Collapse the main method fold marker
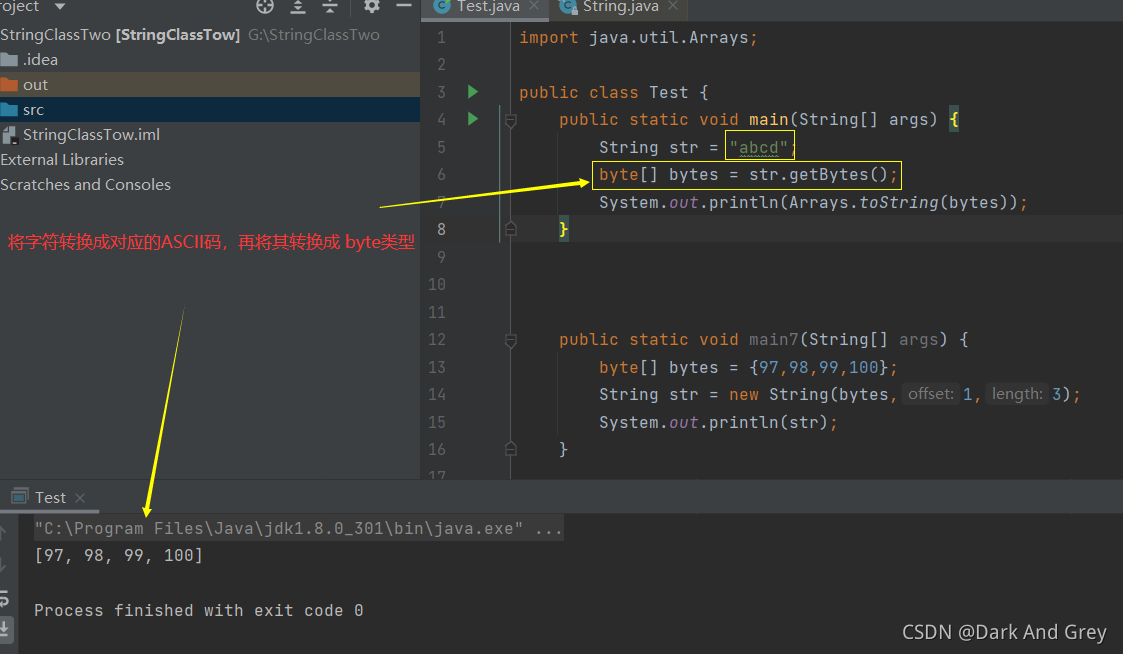This screenshot has height=654, width=1123. [x=511, y=120]
